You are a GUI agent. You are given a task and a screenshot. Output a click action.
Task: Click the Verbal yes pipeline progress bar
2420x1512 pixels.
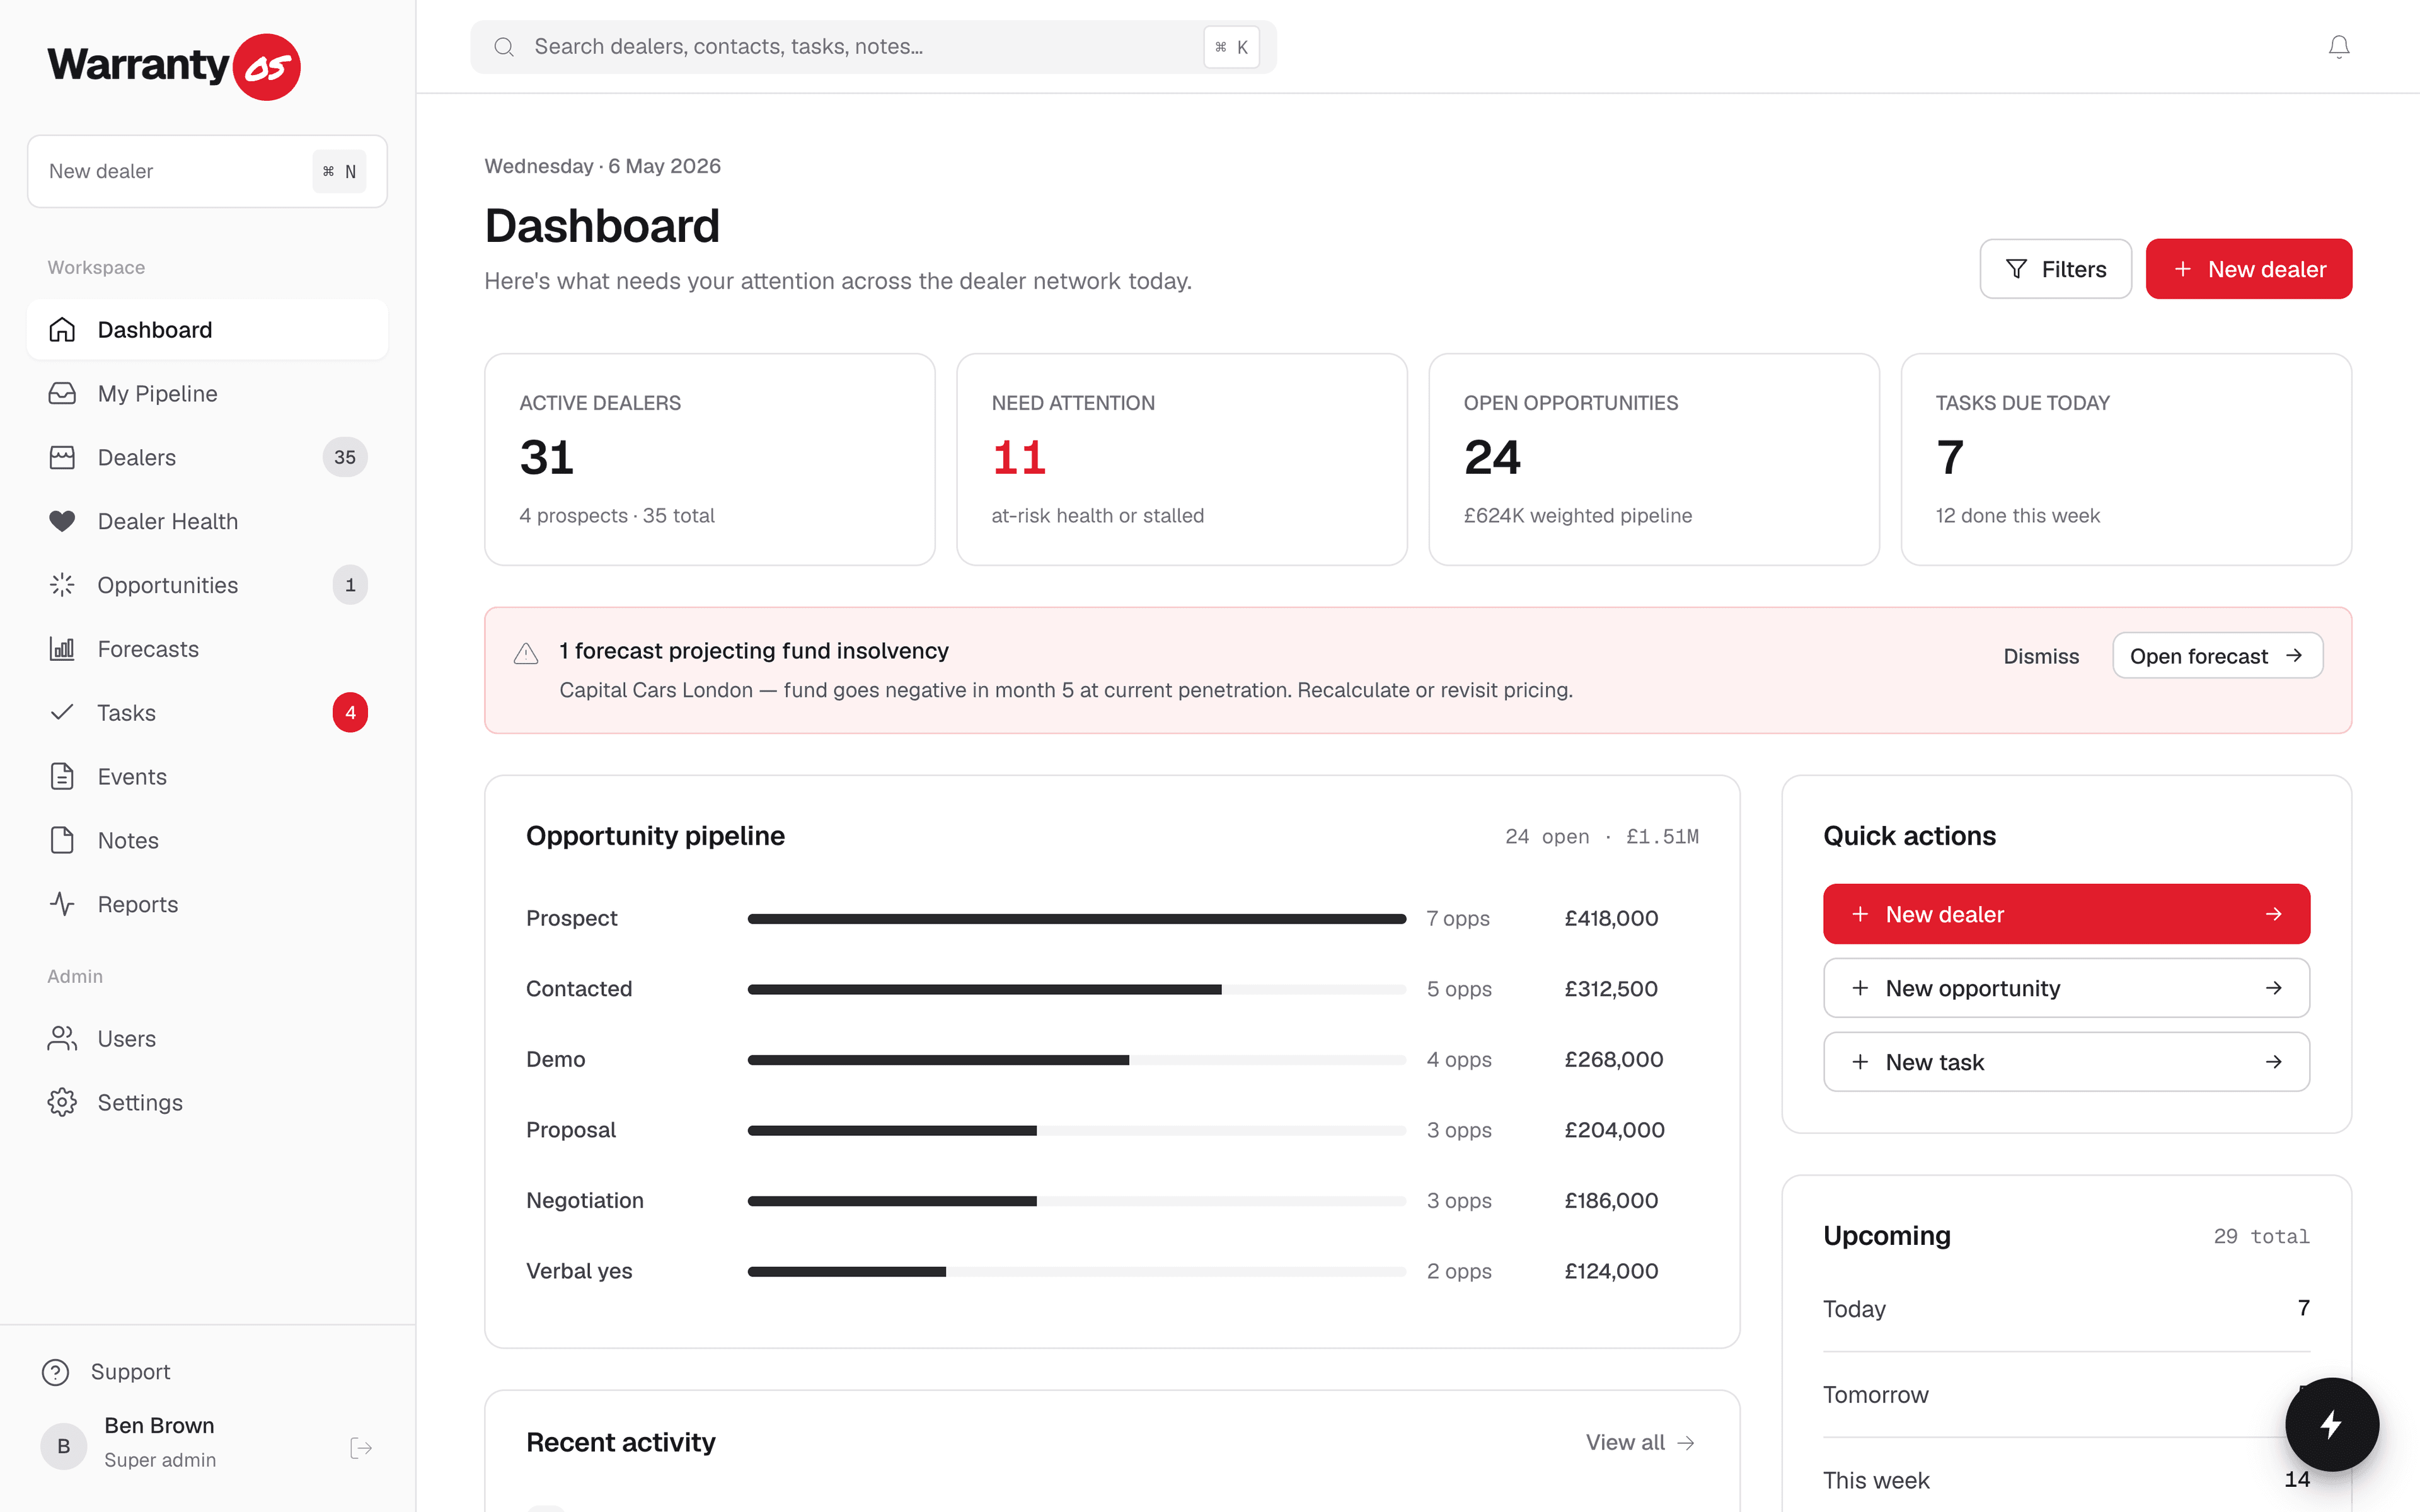pos(1076,1271)
